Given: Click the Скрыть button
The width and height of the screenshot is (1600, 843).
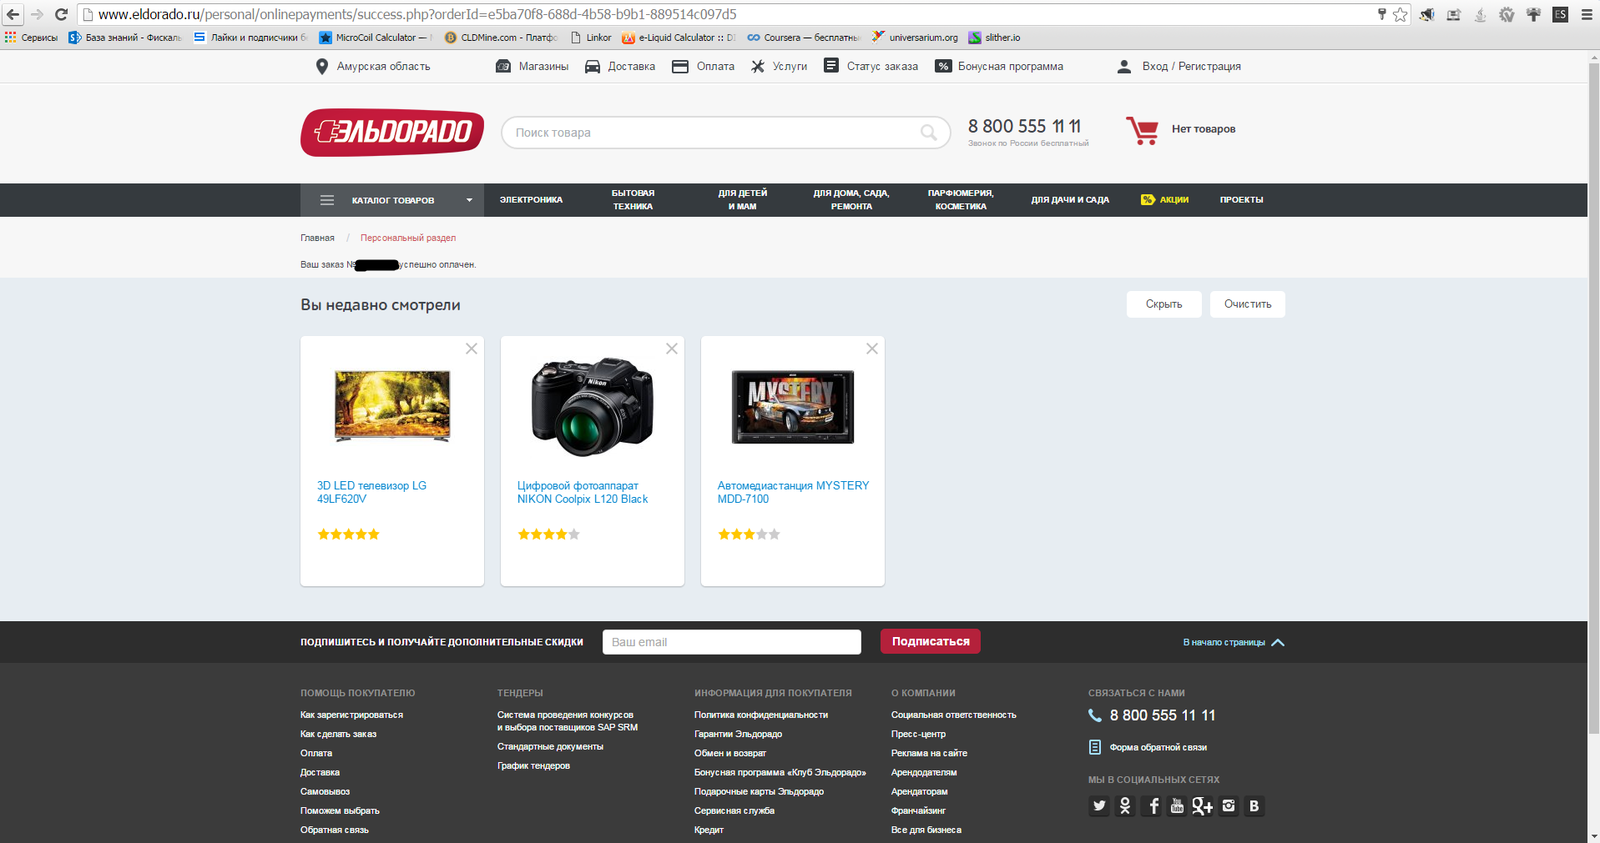Looking at the screenshot, I should coord(1164,304).
